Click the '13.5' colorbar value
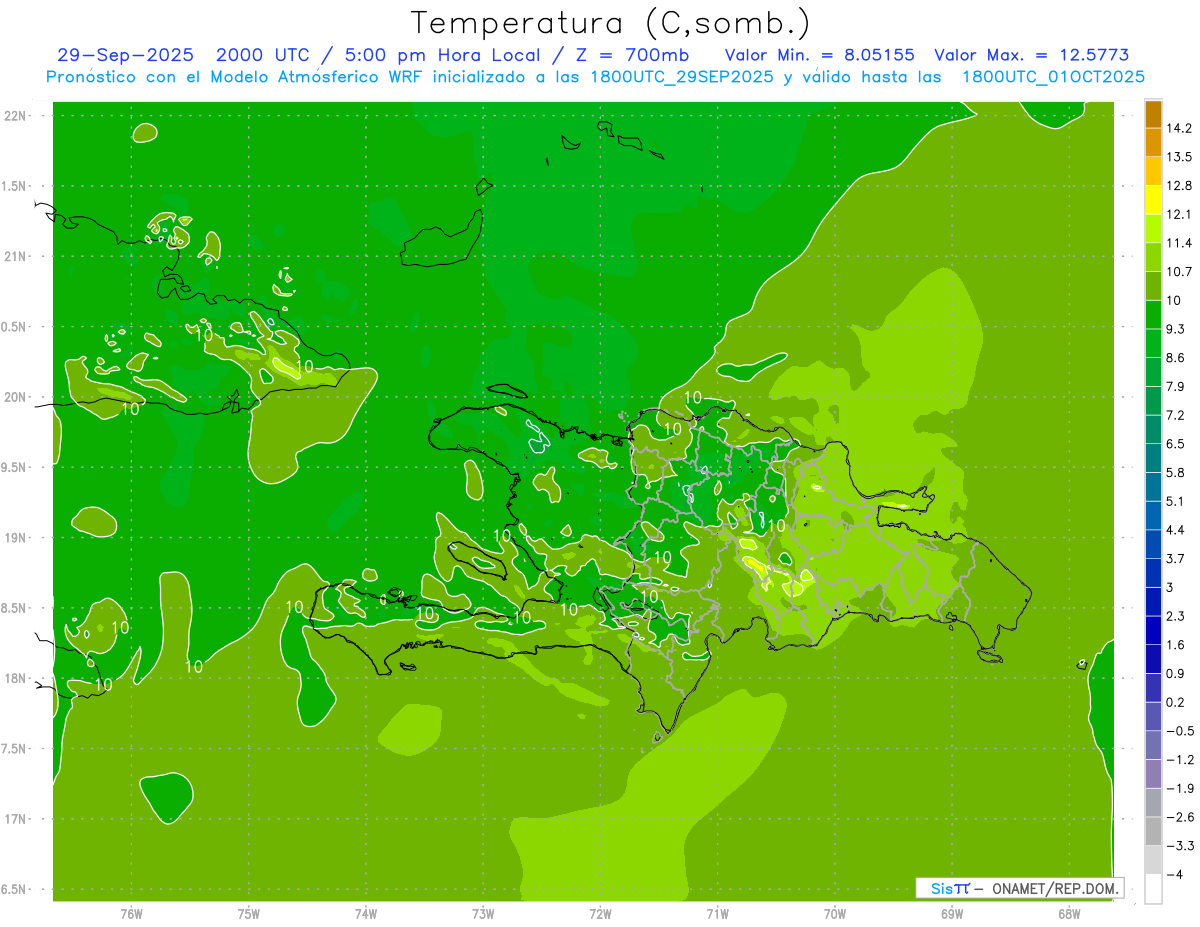The width and height of the screenshot is (1200, 927). (x=1179, y=157)
